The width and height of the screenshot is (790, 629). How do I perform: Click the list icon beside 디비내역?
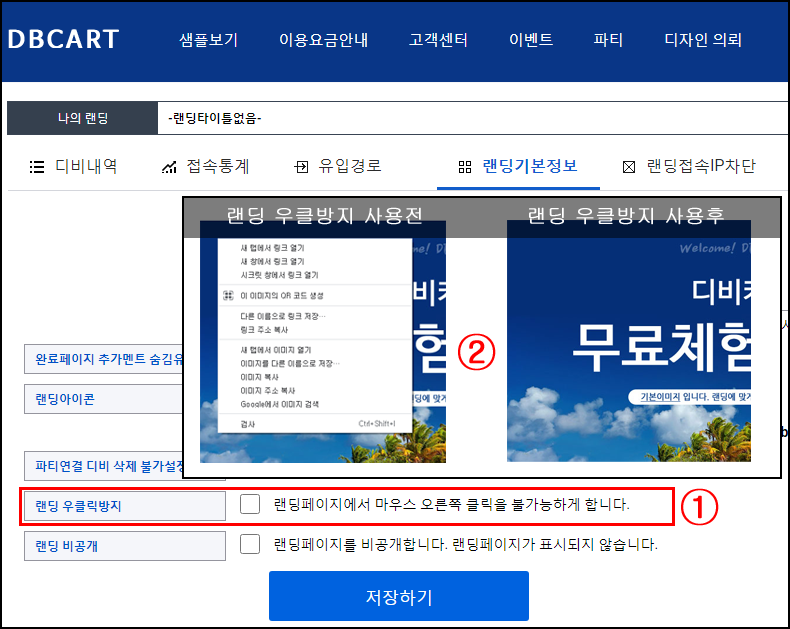37,167
